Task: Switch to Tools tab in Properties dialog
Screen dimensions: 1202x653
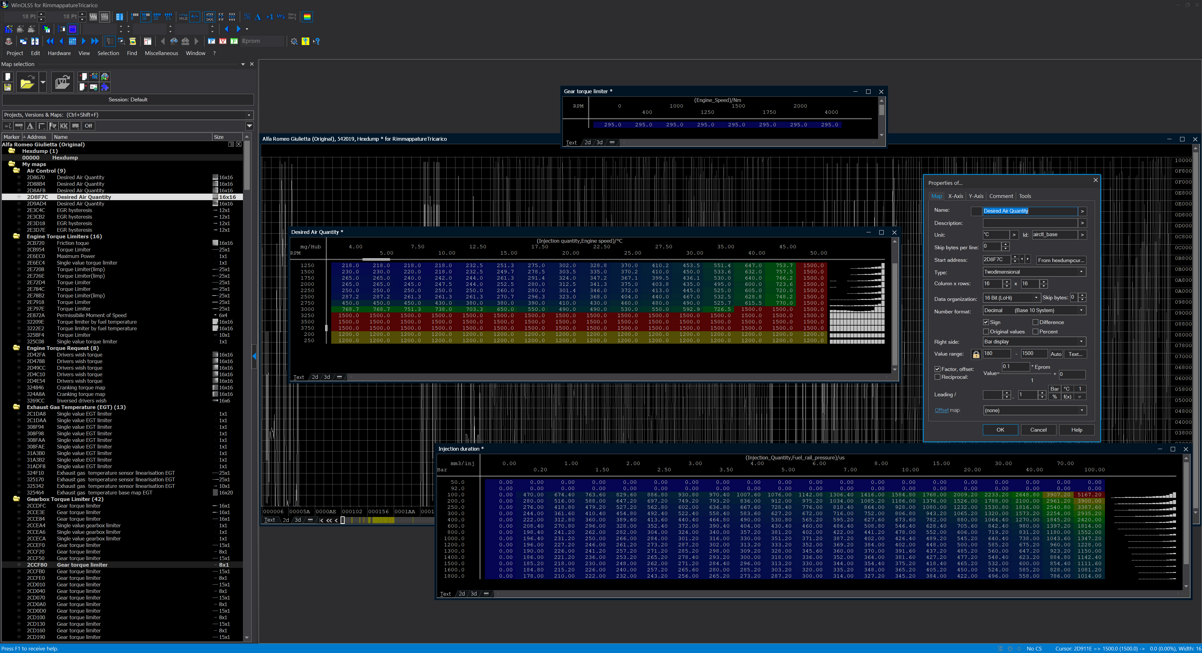Action: tap(1025, 196)
